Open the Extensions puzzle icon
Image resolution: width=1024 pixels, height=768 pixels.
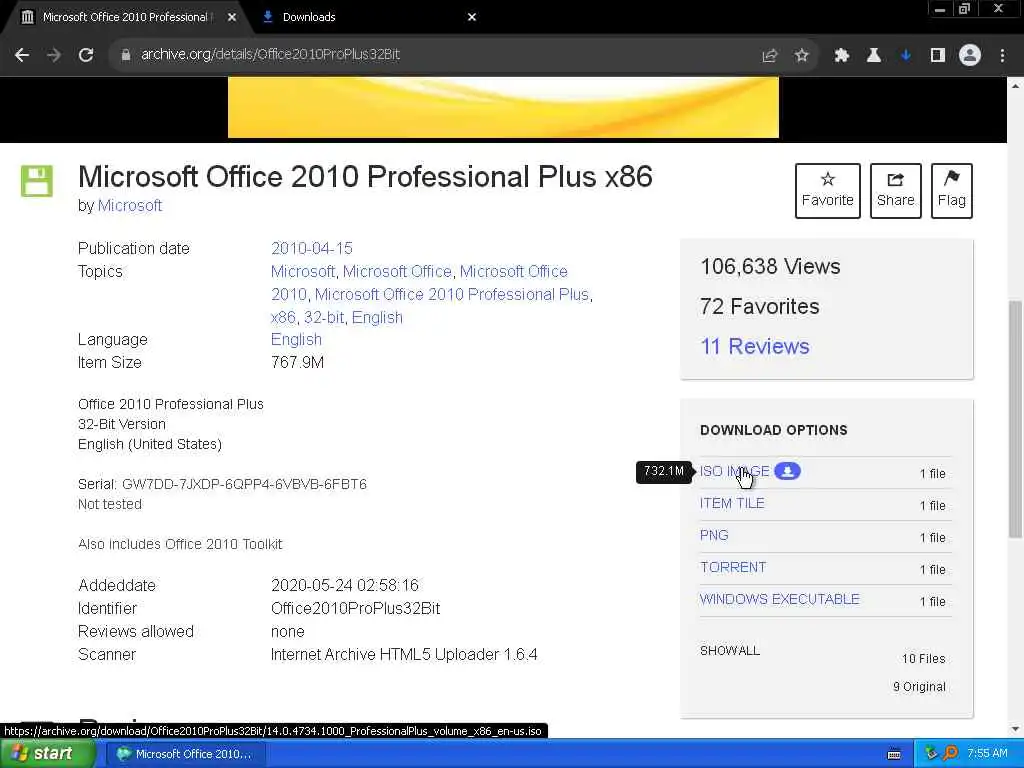841,56
